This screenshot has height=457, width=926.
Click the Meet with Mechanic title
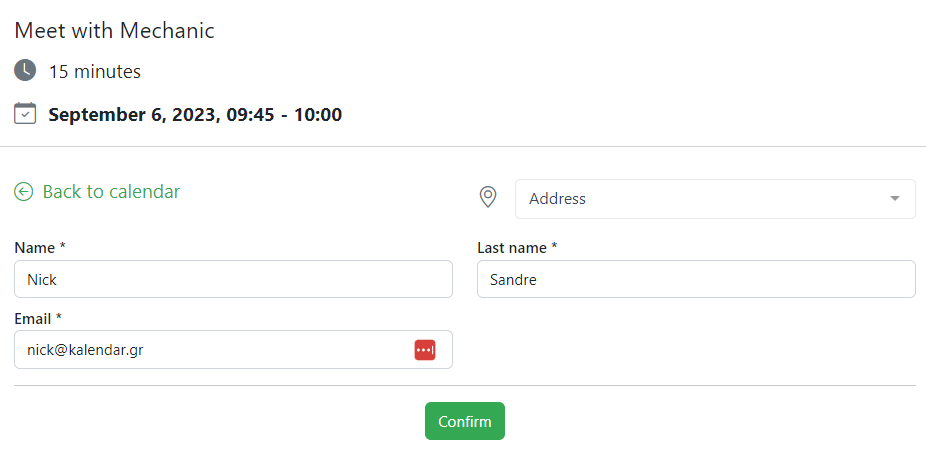(x=114, y=30)
